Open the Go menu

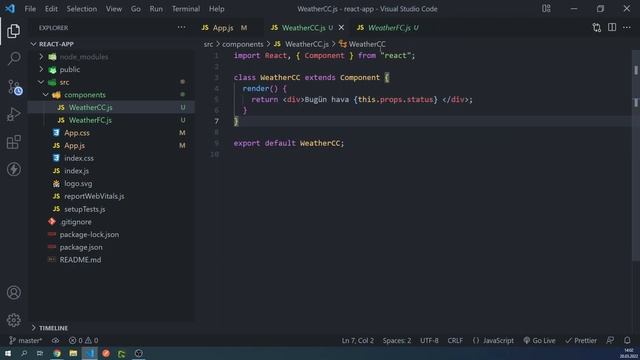click(x=136, y=9)
